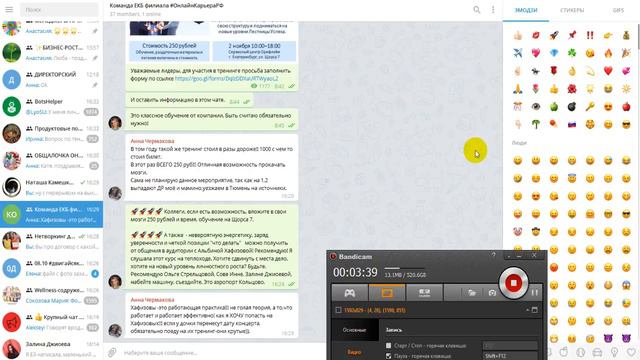The height and width of the screenshot is (360, 640).
Task: Click Bandicam fullscreen capture area icon
Action: 534,310
